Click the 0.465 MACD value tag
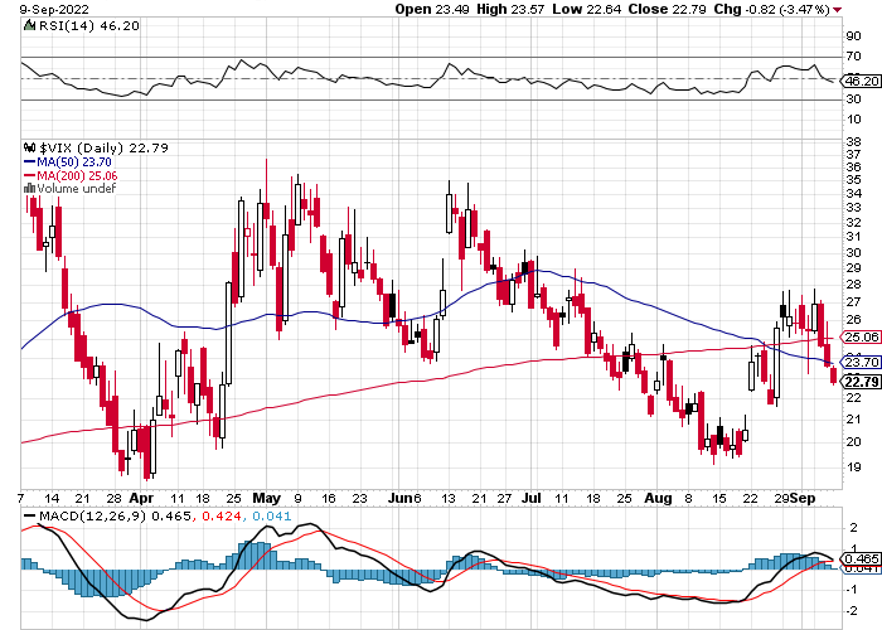 [861, 558]
